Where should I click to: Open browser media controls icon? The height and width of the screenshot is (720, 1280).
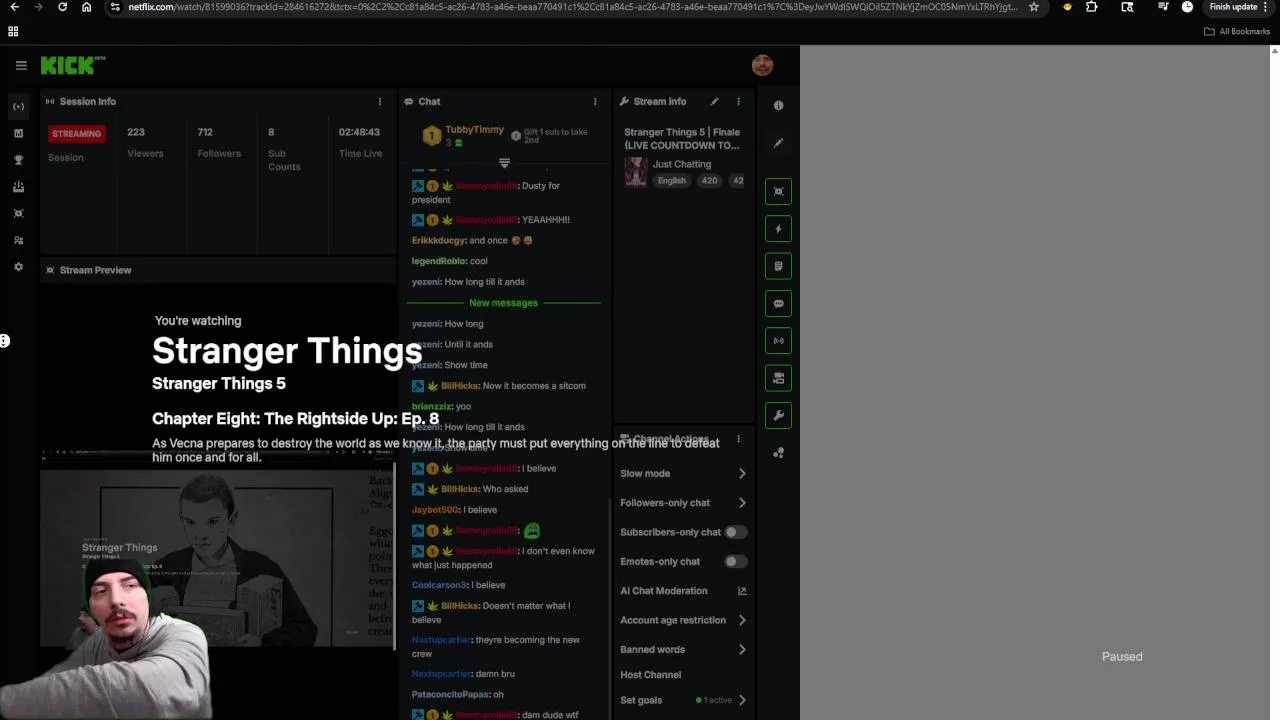1163,7
